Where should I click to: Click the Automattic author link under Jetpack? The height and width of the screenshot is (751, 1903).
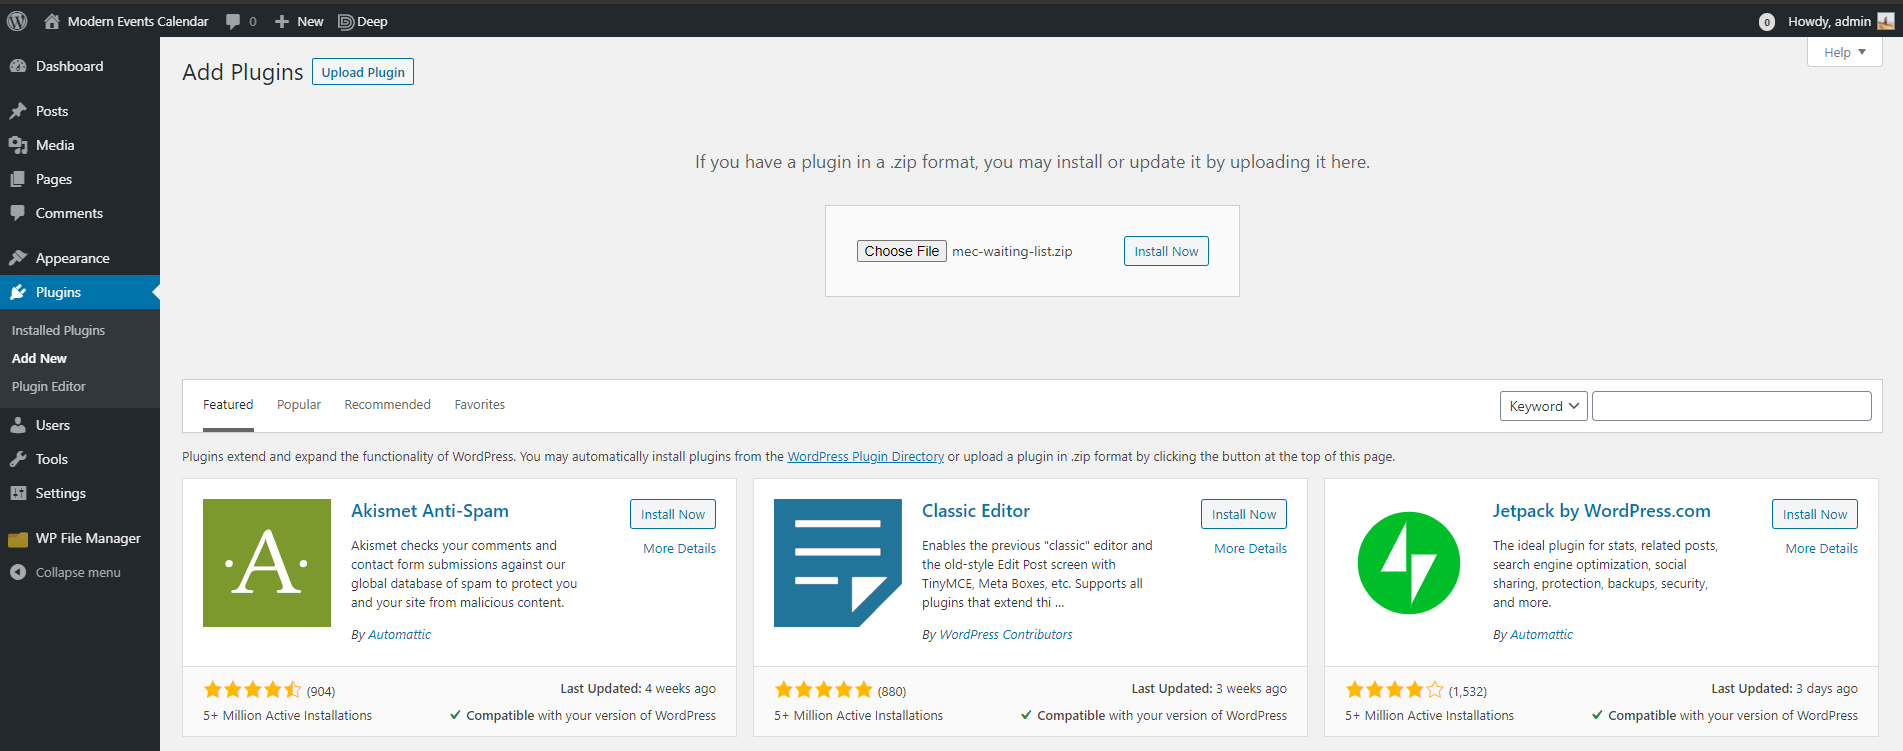[x=1541, y=634]
